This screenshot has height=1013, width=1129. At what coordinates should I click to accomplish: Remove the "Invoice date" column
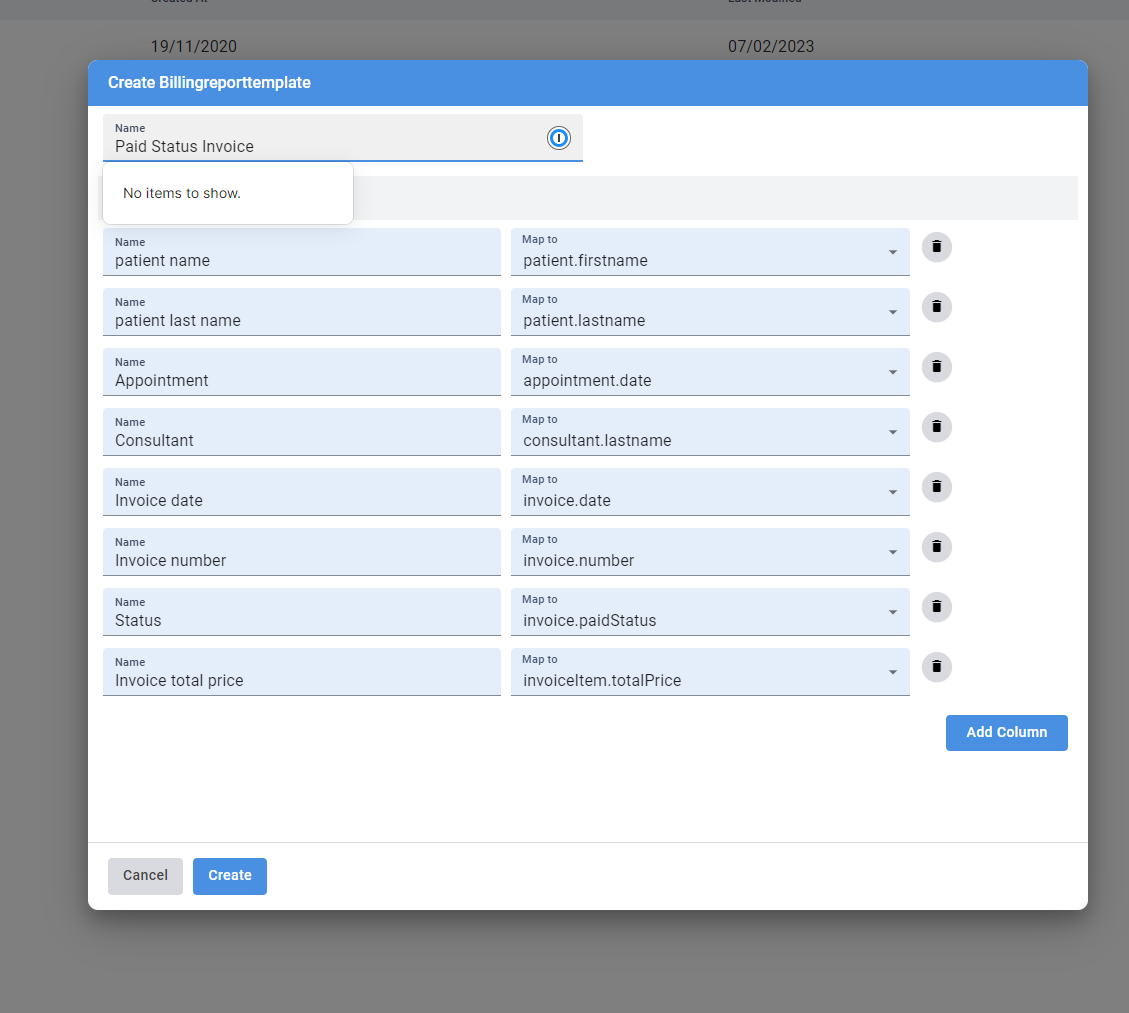click(936, 487)
